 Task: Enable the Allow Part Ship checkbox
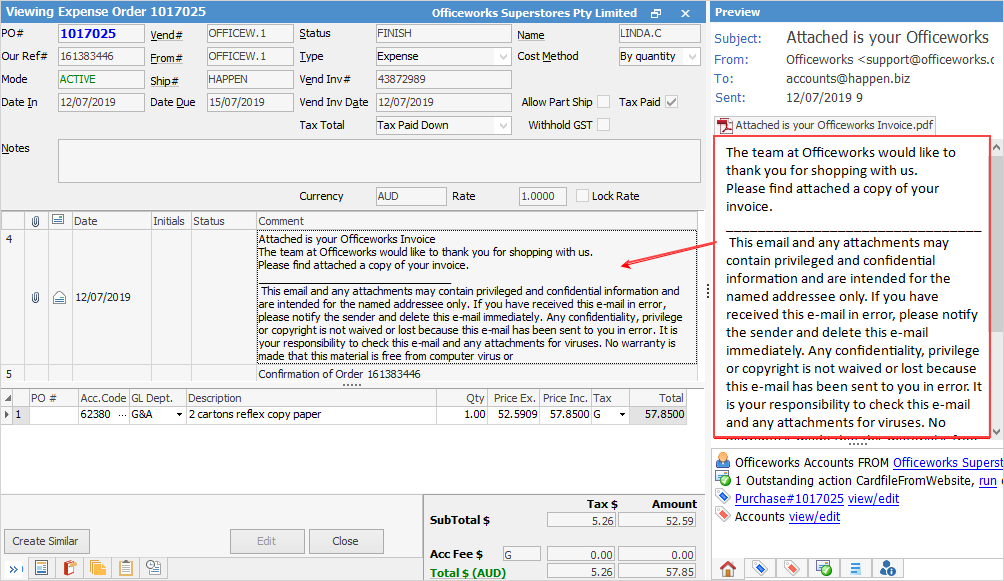pos(603,102)
